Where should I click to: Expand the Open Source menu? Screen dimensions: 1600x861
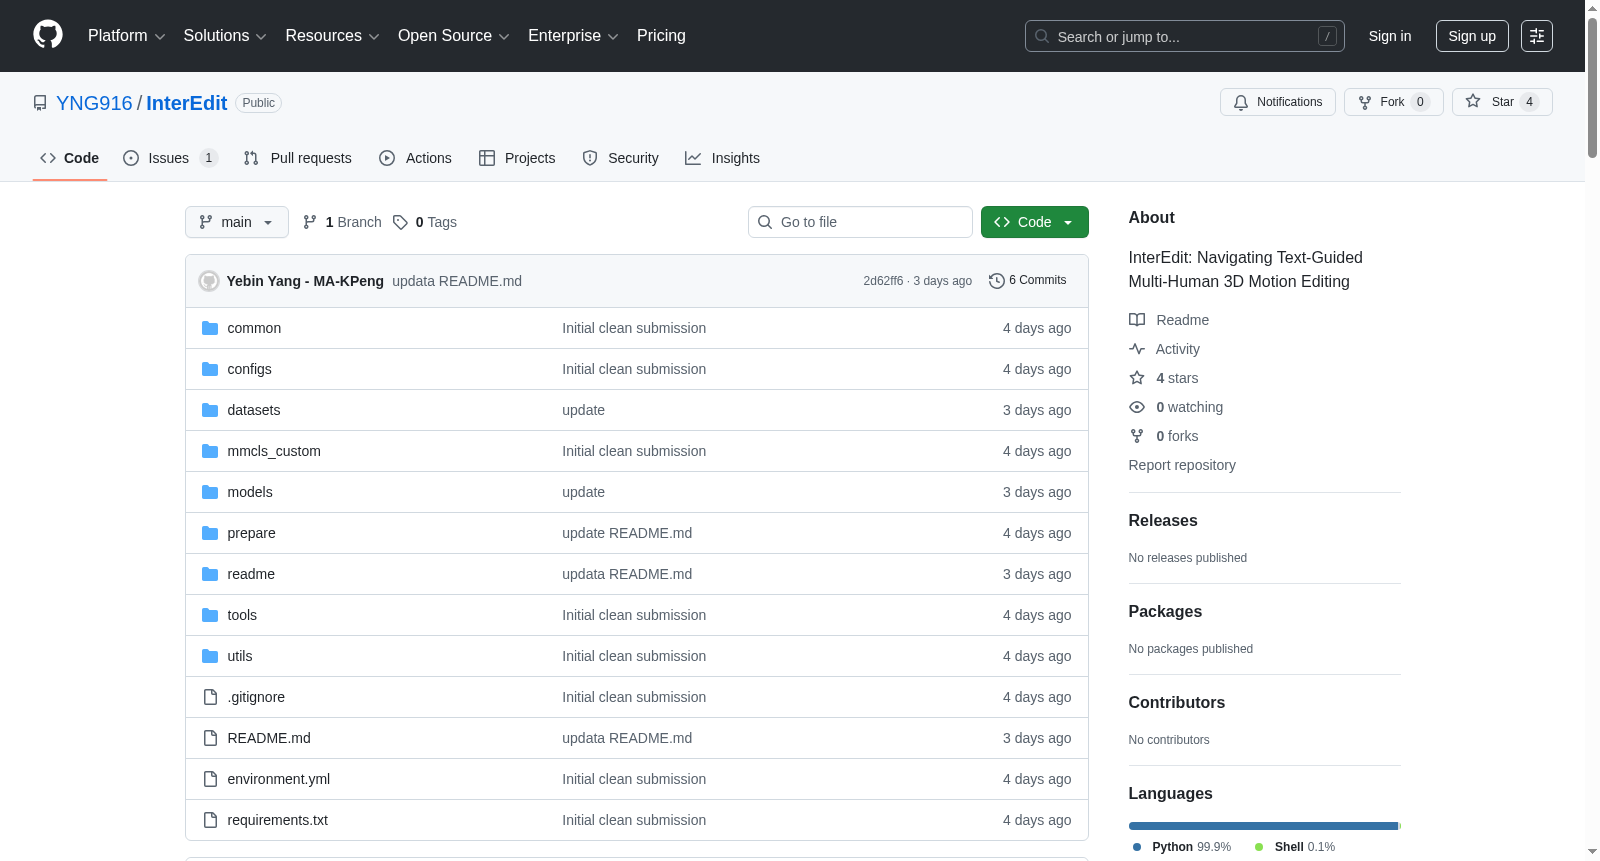[454, 36]
